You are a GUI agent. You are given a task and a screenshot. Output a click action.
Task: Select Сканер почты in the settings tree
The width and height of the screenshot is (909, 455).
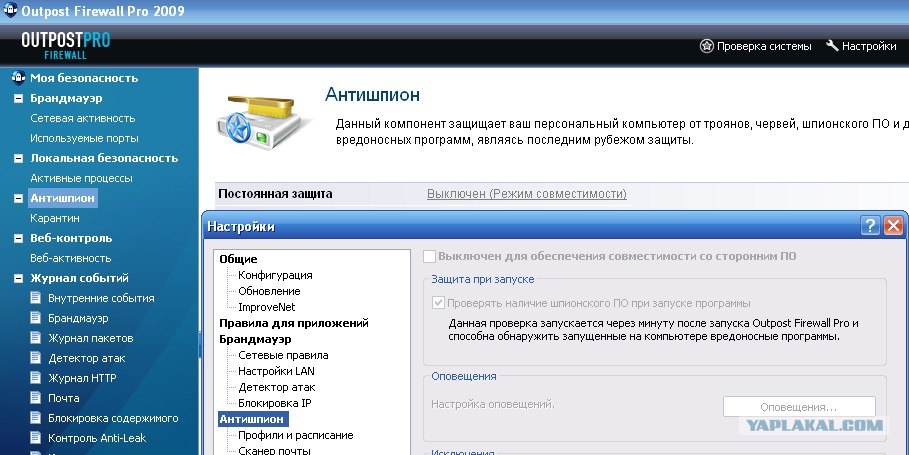click(x=274, y=450)
